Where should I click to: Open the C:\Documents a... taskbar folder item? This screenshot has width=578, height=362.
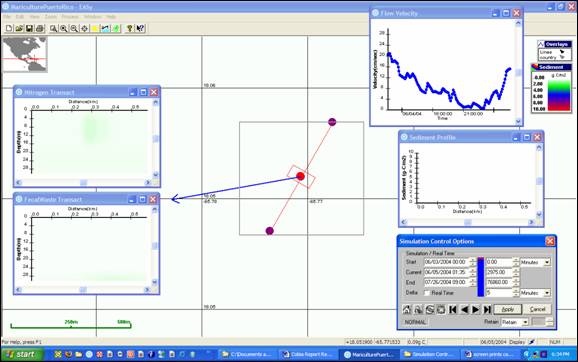tap(247, 354)
